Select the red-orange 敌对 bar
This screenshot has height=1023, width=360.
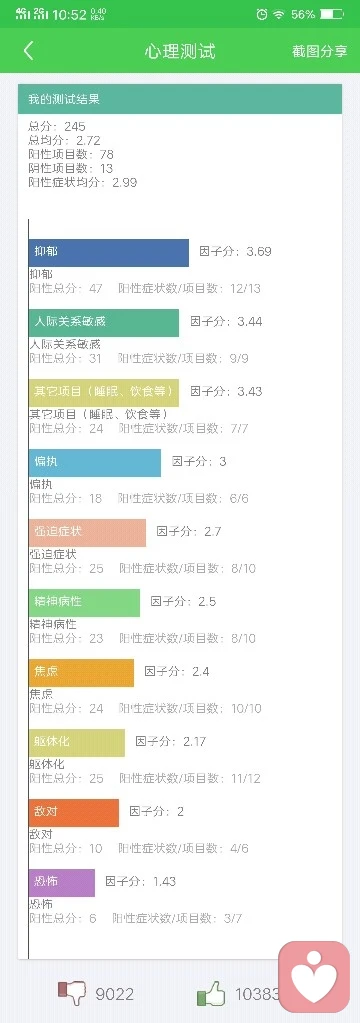click(x=74, y=812)
